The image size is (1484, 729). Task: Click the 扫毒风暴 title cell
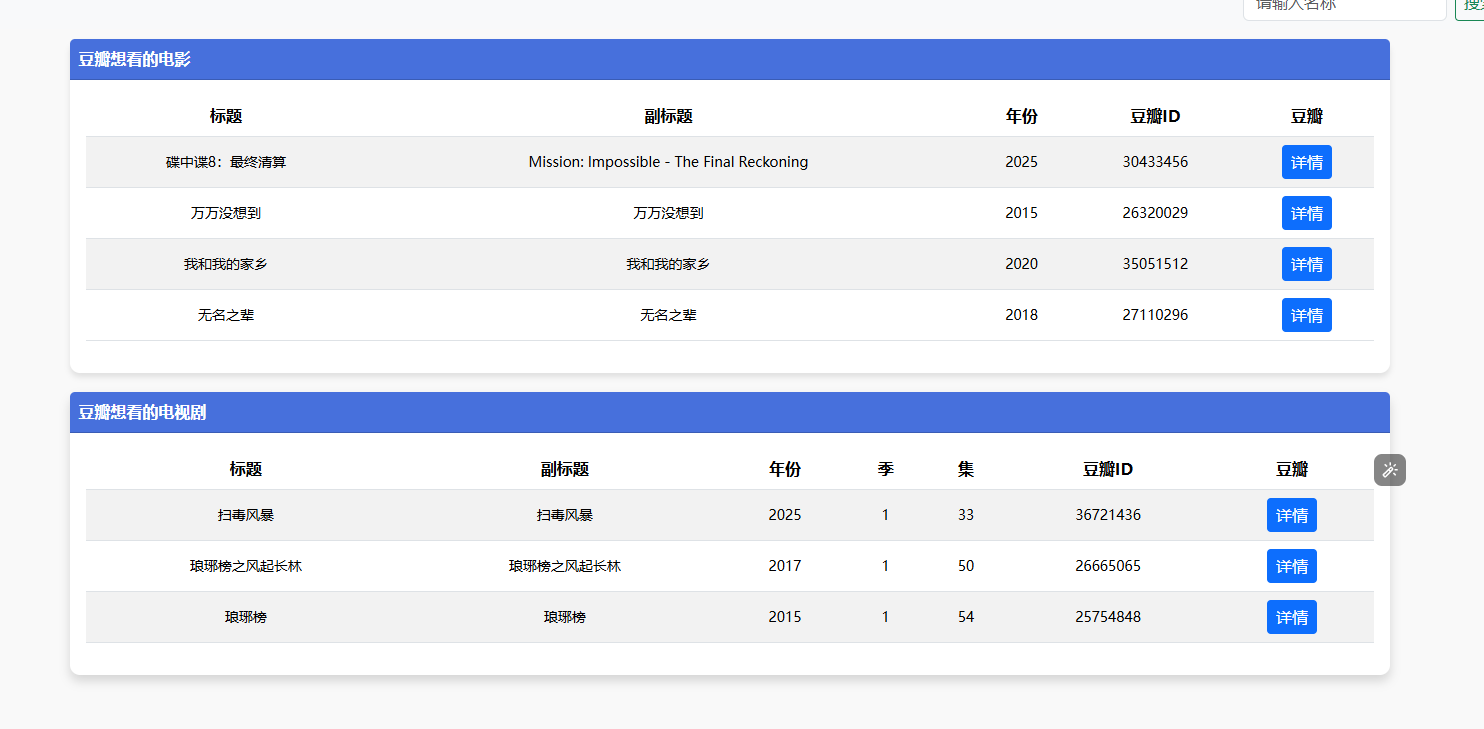coord(246,515)
